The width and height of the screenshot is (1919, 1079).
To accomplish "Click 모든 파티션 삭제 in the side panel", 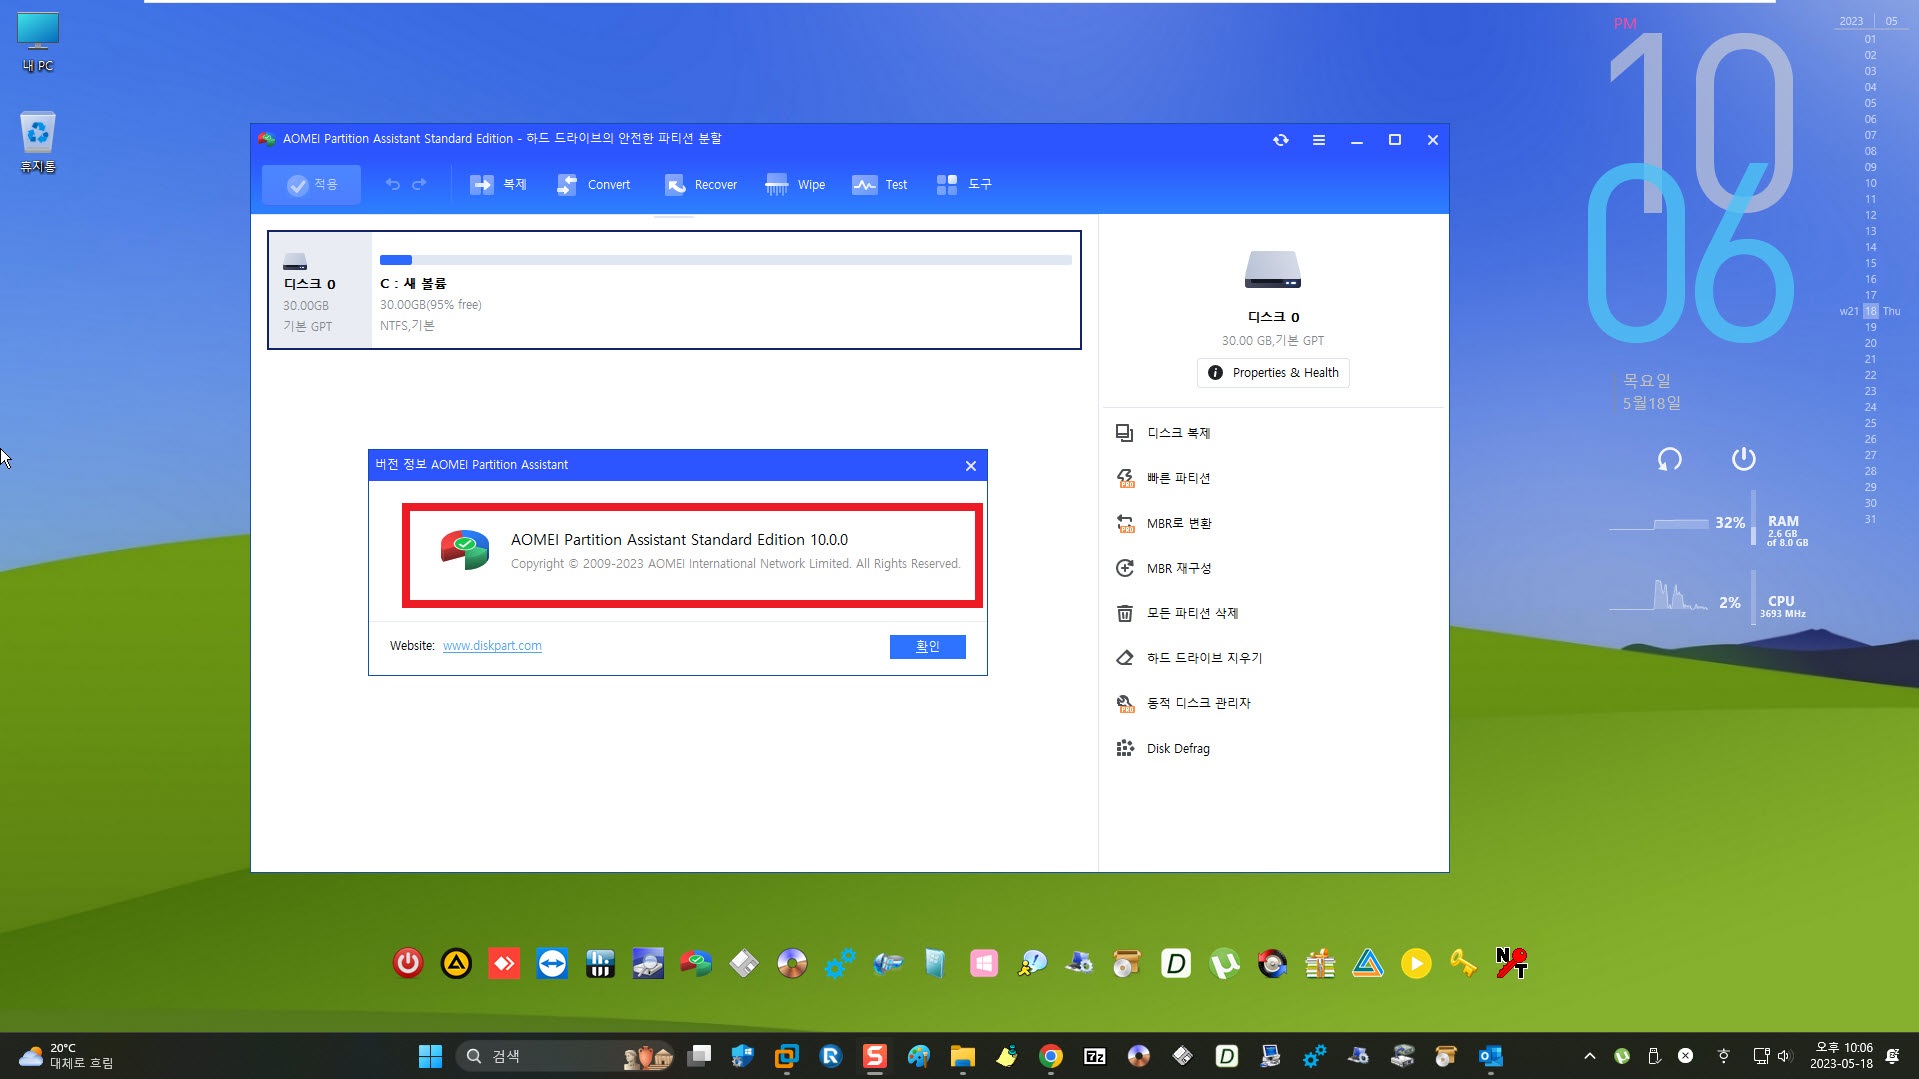I will (x=1177, y=613).
